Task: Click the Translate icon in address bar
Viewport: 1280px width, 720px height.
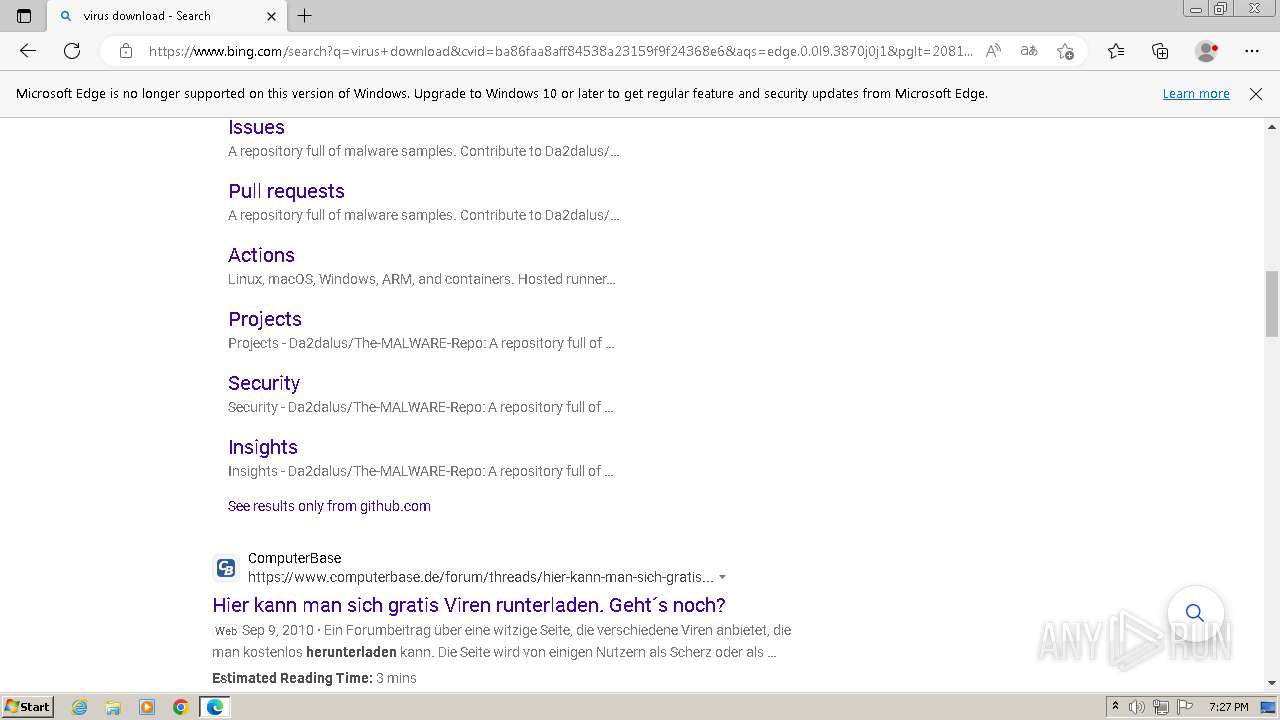Action: 1029,51
